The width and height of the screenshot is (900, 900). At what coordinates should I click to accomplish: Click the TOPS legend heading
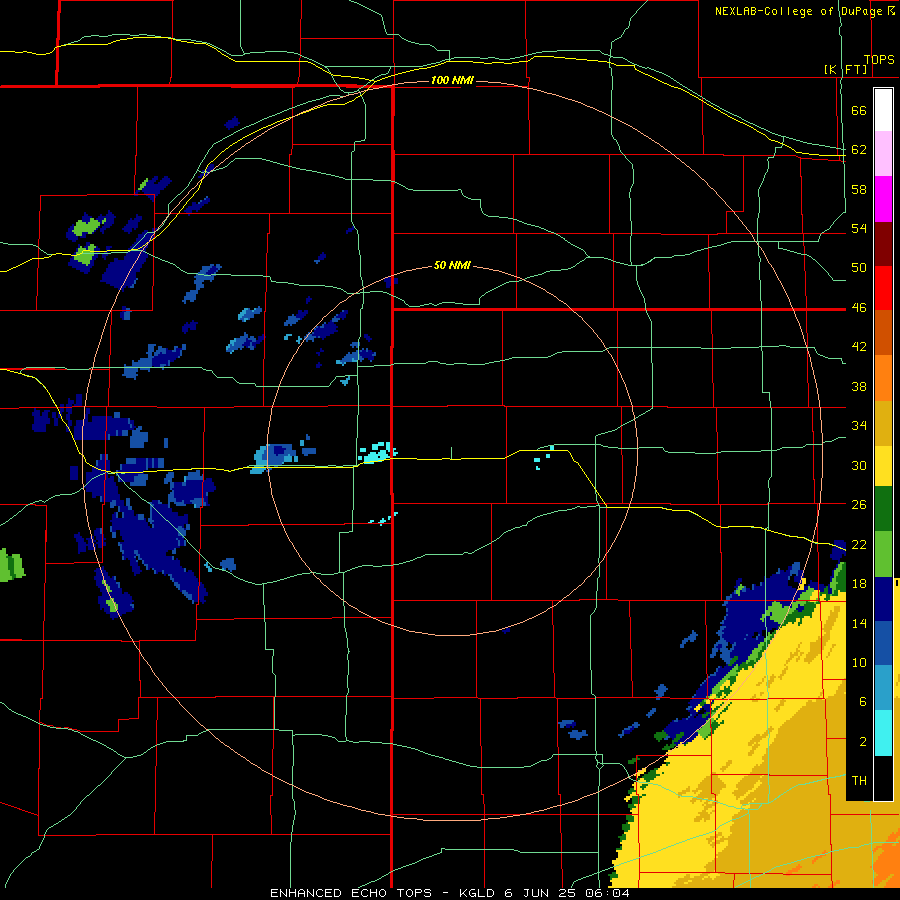(x=879, y=59)
